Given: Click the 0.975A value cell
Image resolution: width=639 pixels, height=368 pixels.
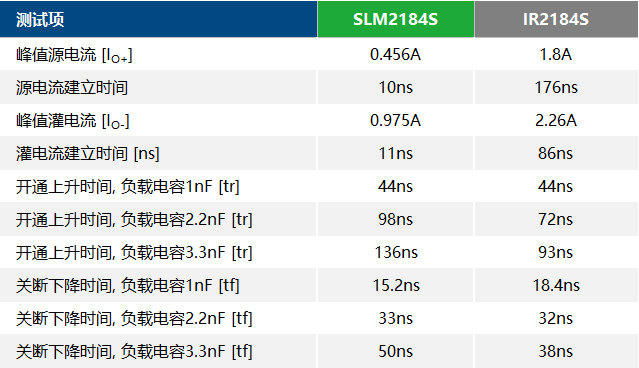Looking at the screenshot, I should pyautogui.click(x=396, y=120).
